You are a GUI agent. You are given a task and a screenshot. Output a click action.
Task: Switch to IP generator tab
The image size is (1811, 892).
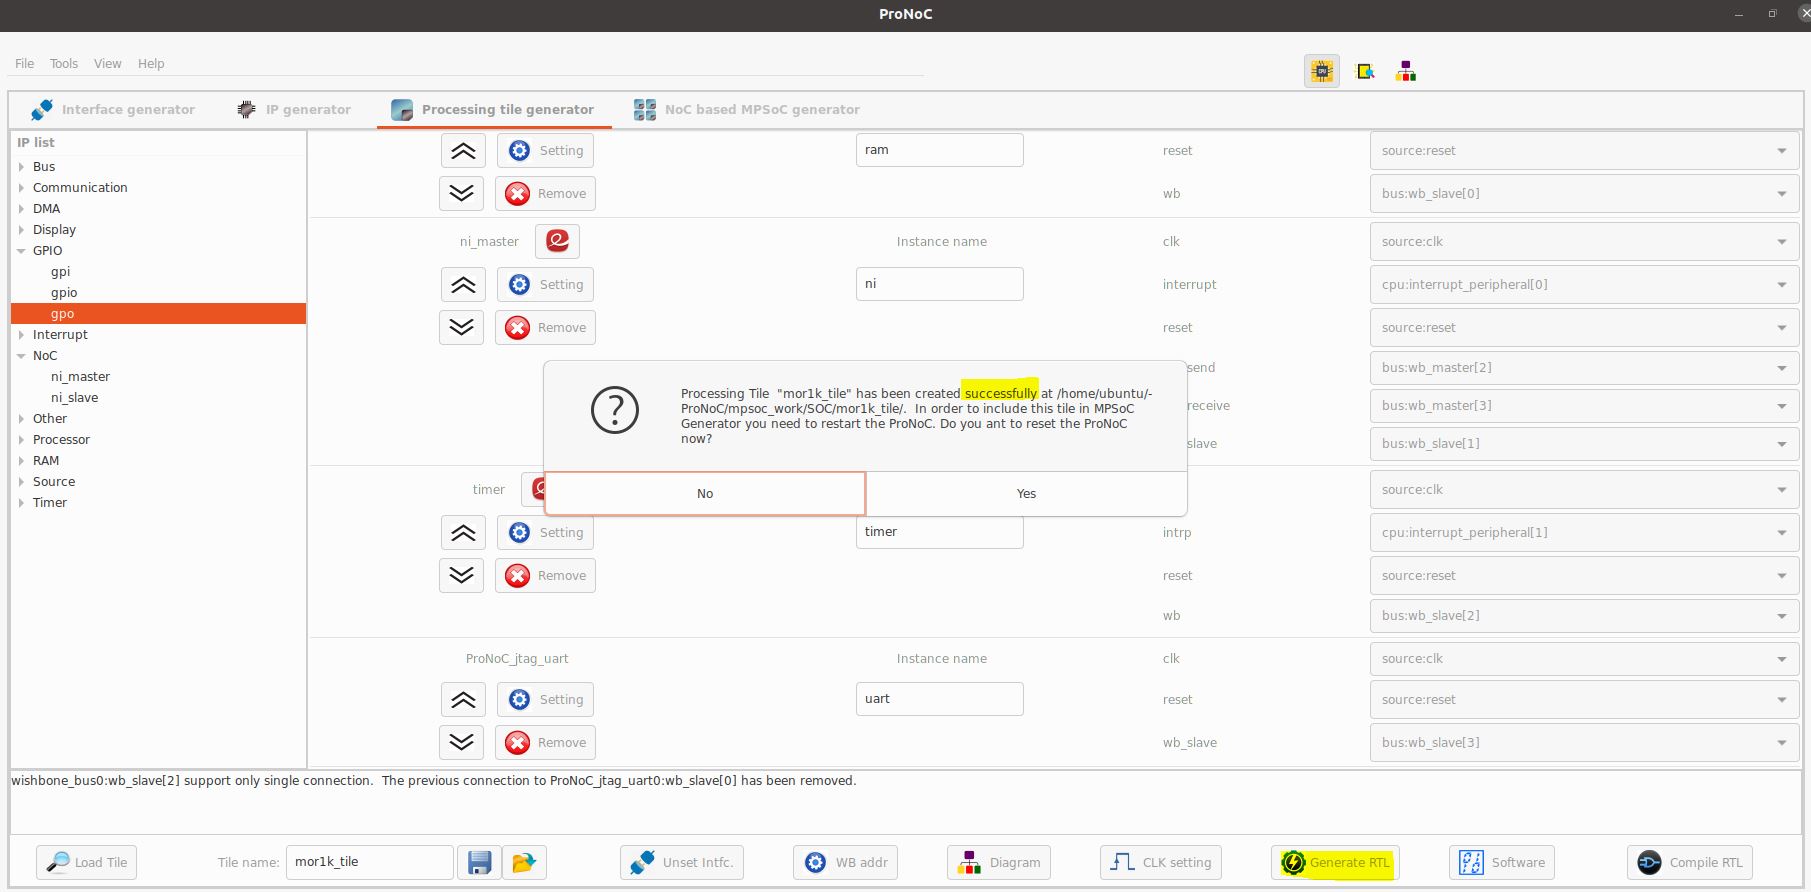pos(294,110)
